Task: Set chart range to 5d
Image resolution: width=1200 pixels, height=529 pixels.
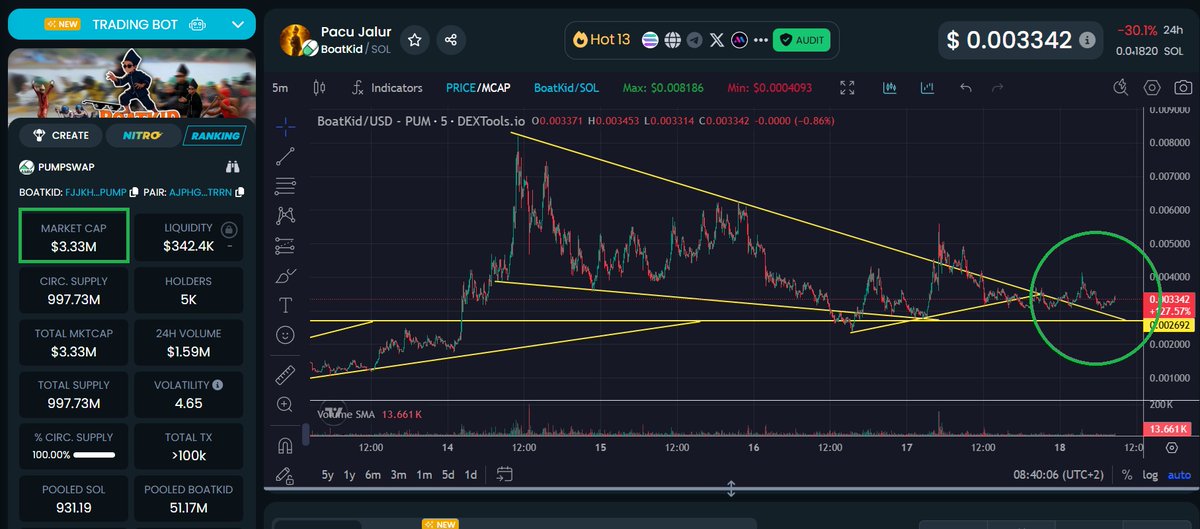Action: point(448,474)
